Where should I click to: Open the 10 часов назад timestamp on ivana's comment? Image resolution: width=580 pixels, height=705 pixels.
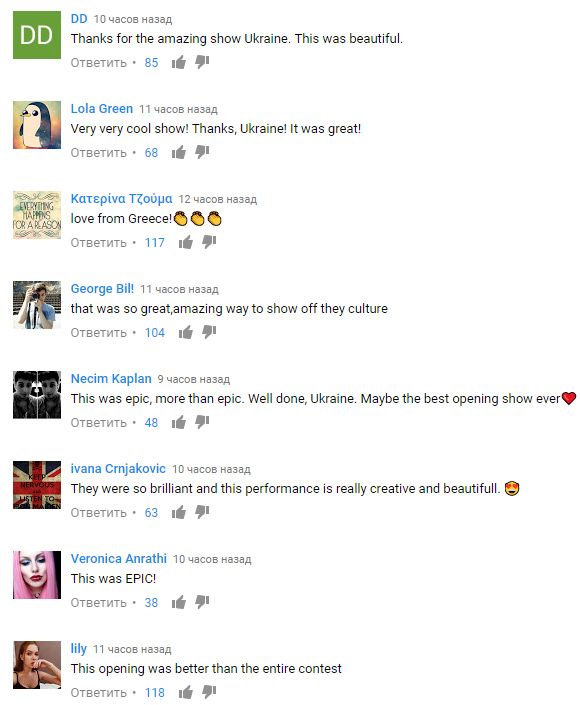click(211, 469)
